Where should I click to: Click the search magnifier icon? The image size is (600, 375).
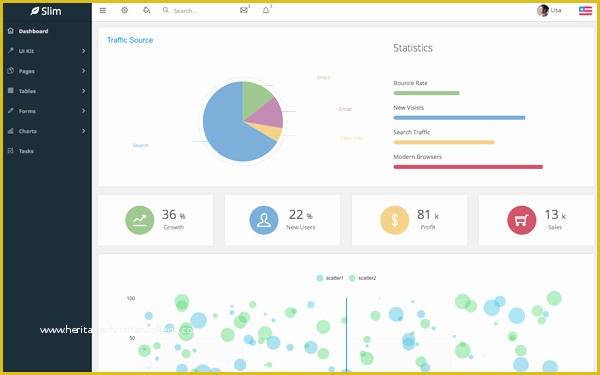[x=166, y=10]
